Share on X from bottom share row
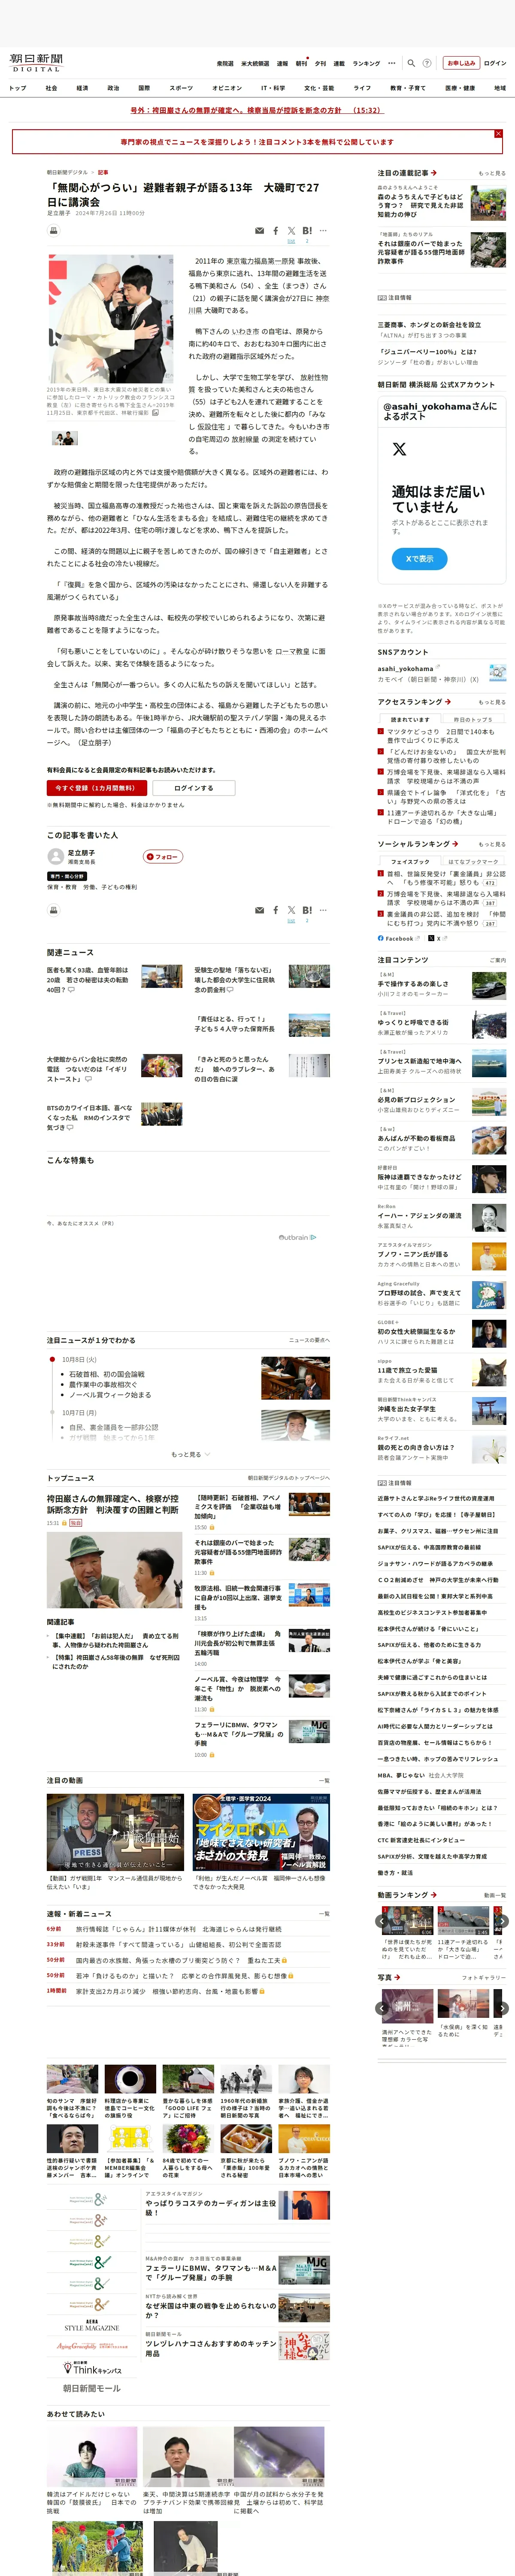 tap(291, 910)
